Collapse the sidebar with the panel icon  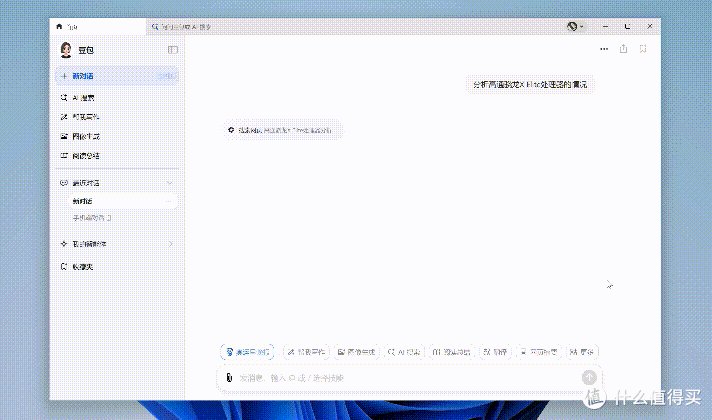pos(173,49)
